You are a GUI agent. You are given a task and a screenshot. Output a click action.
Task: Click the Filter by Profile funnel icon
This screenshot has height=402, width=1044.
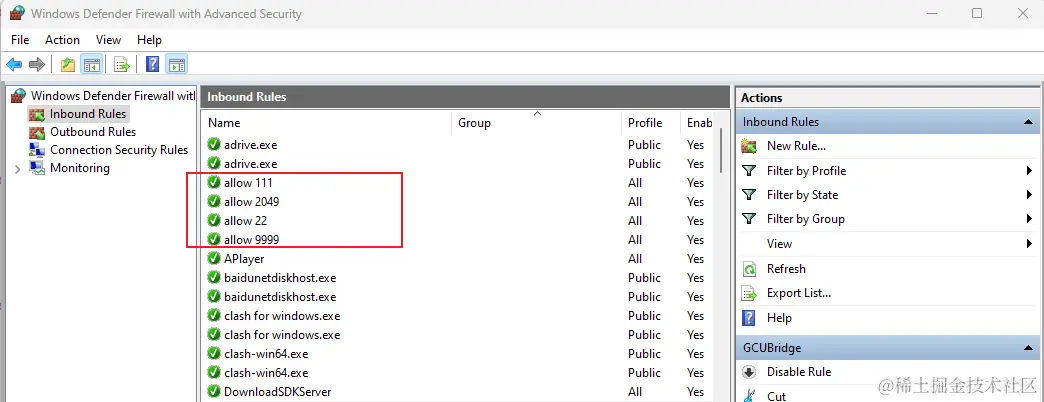pos(749,171)
